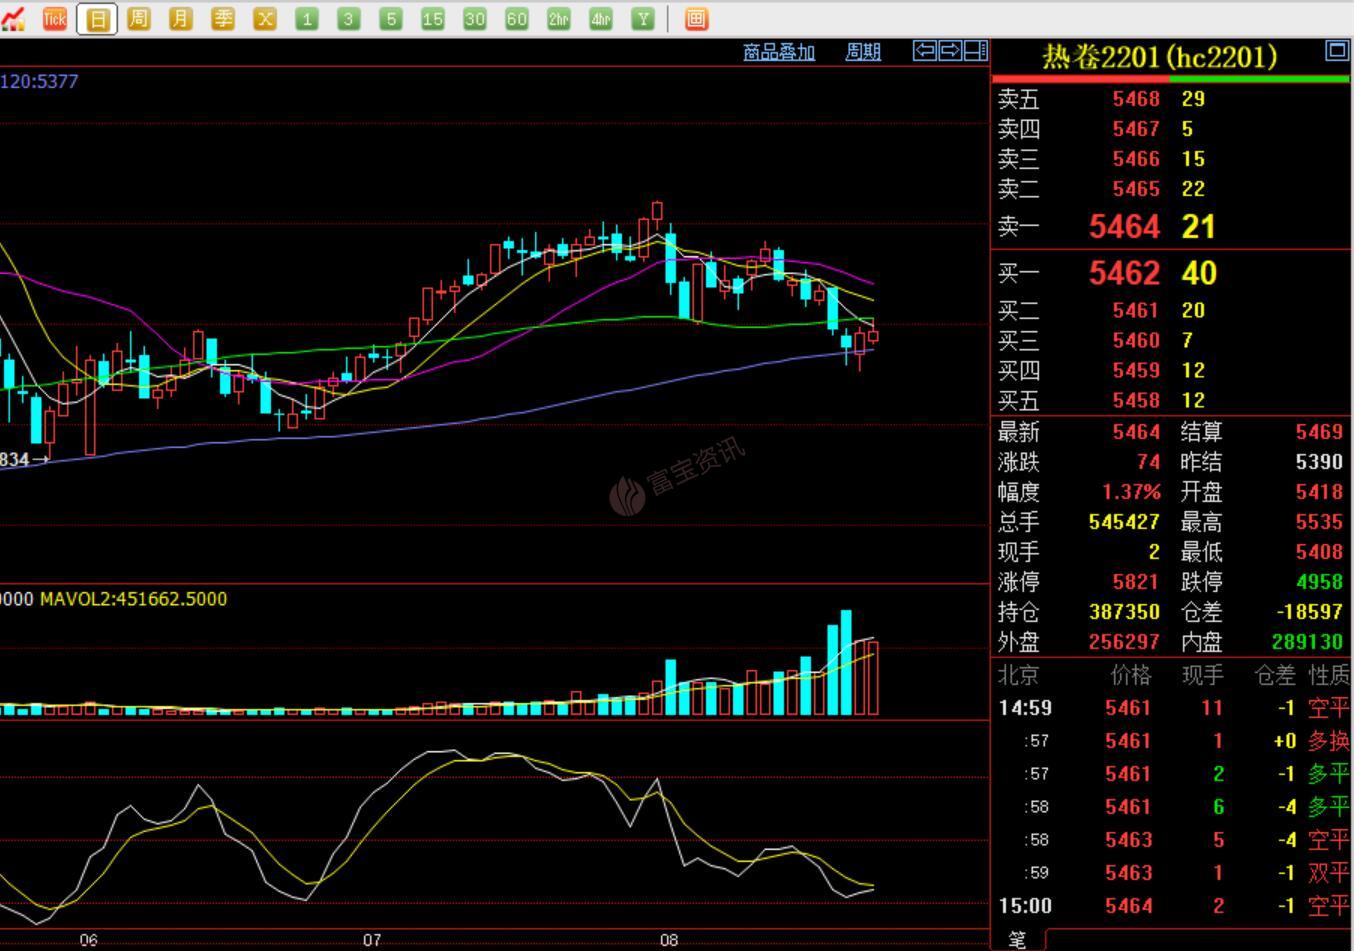1354x951 pixels.
Task: Click 最高 high value 5535
Action: (x=1319, y=522)
